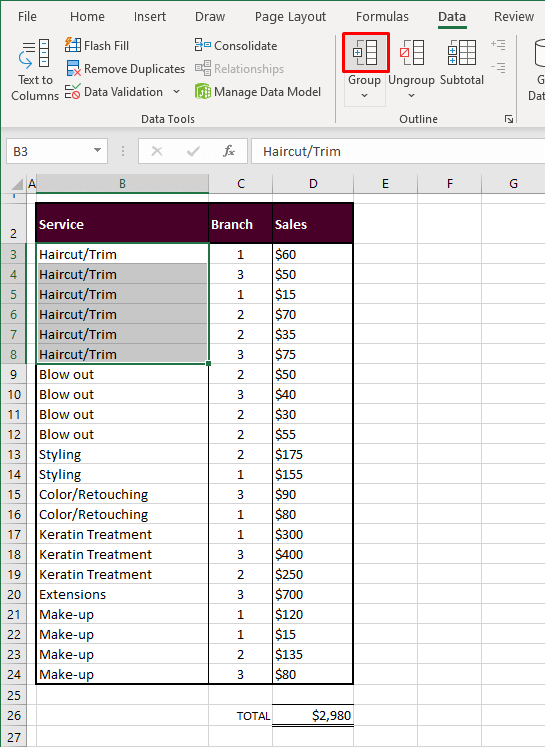
Task: Select row 9 header
Action: pos(13,374)
